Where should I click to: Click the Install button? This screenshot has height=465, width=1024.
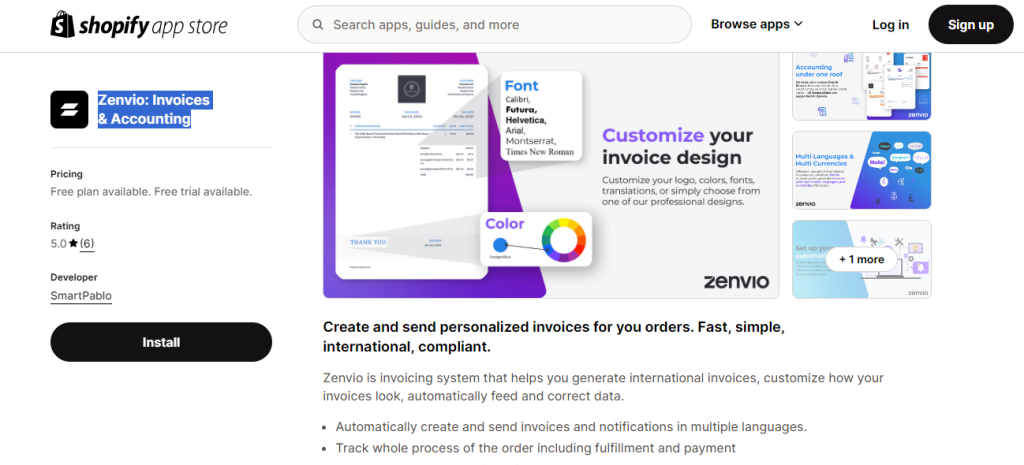161,342
